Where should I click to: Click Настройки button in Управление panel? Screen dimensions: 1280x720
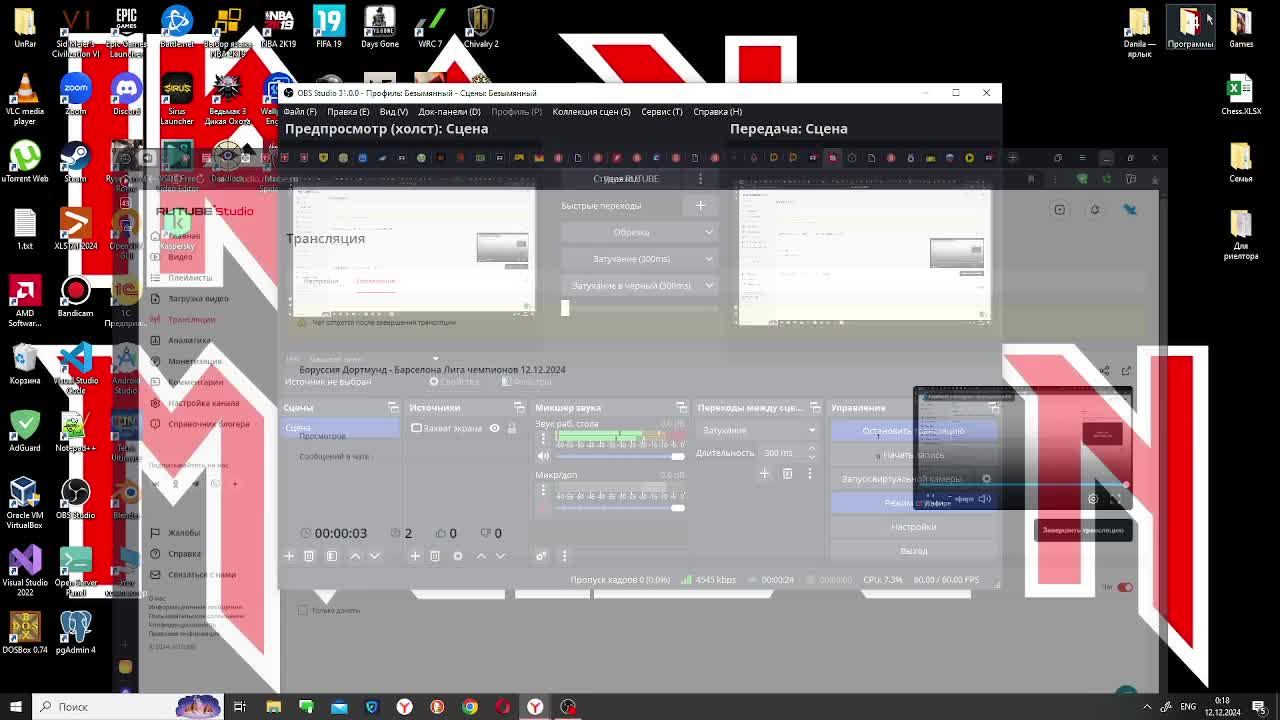pyautogui.click(x=913, y=527)
